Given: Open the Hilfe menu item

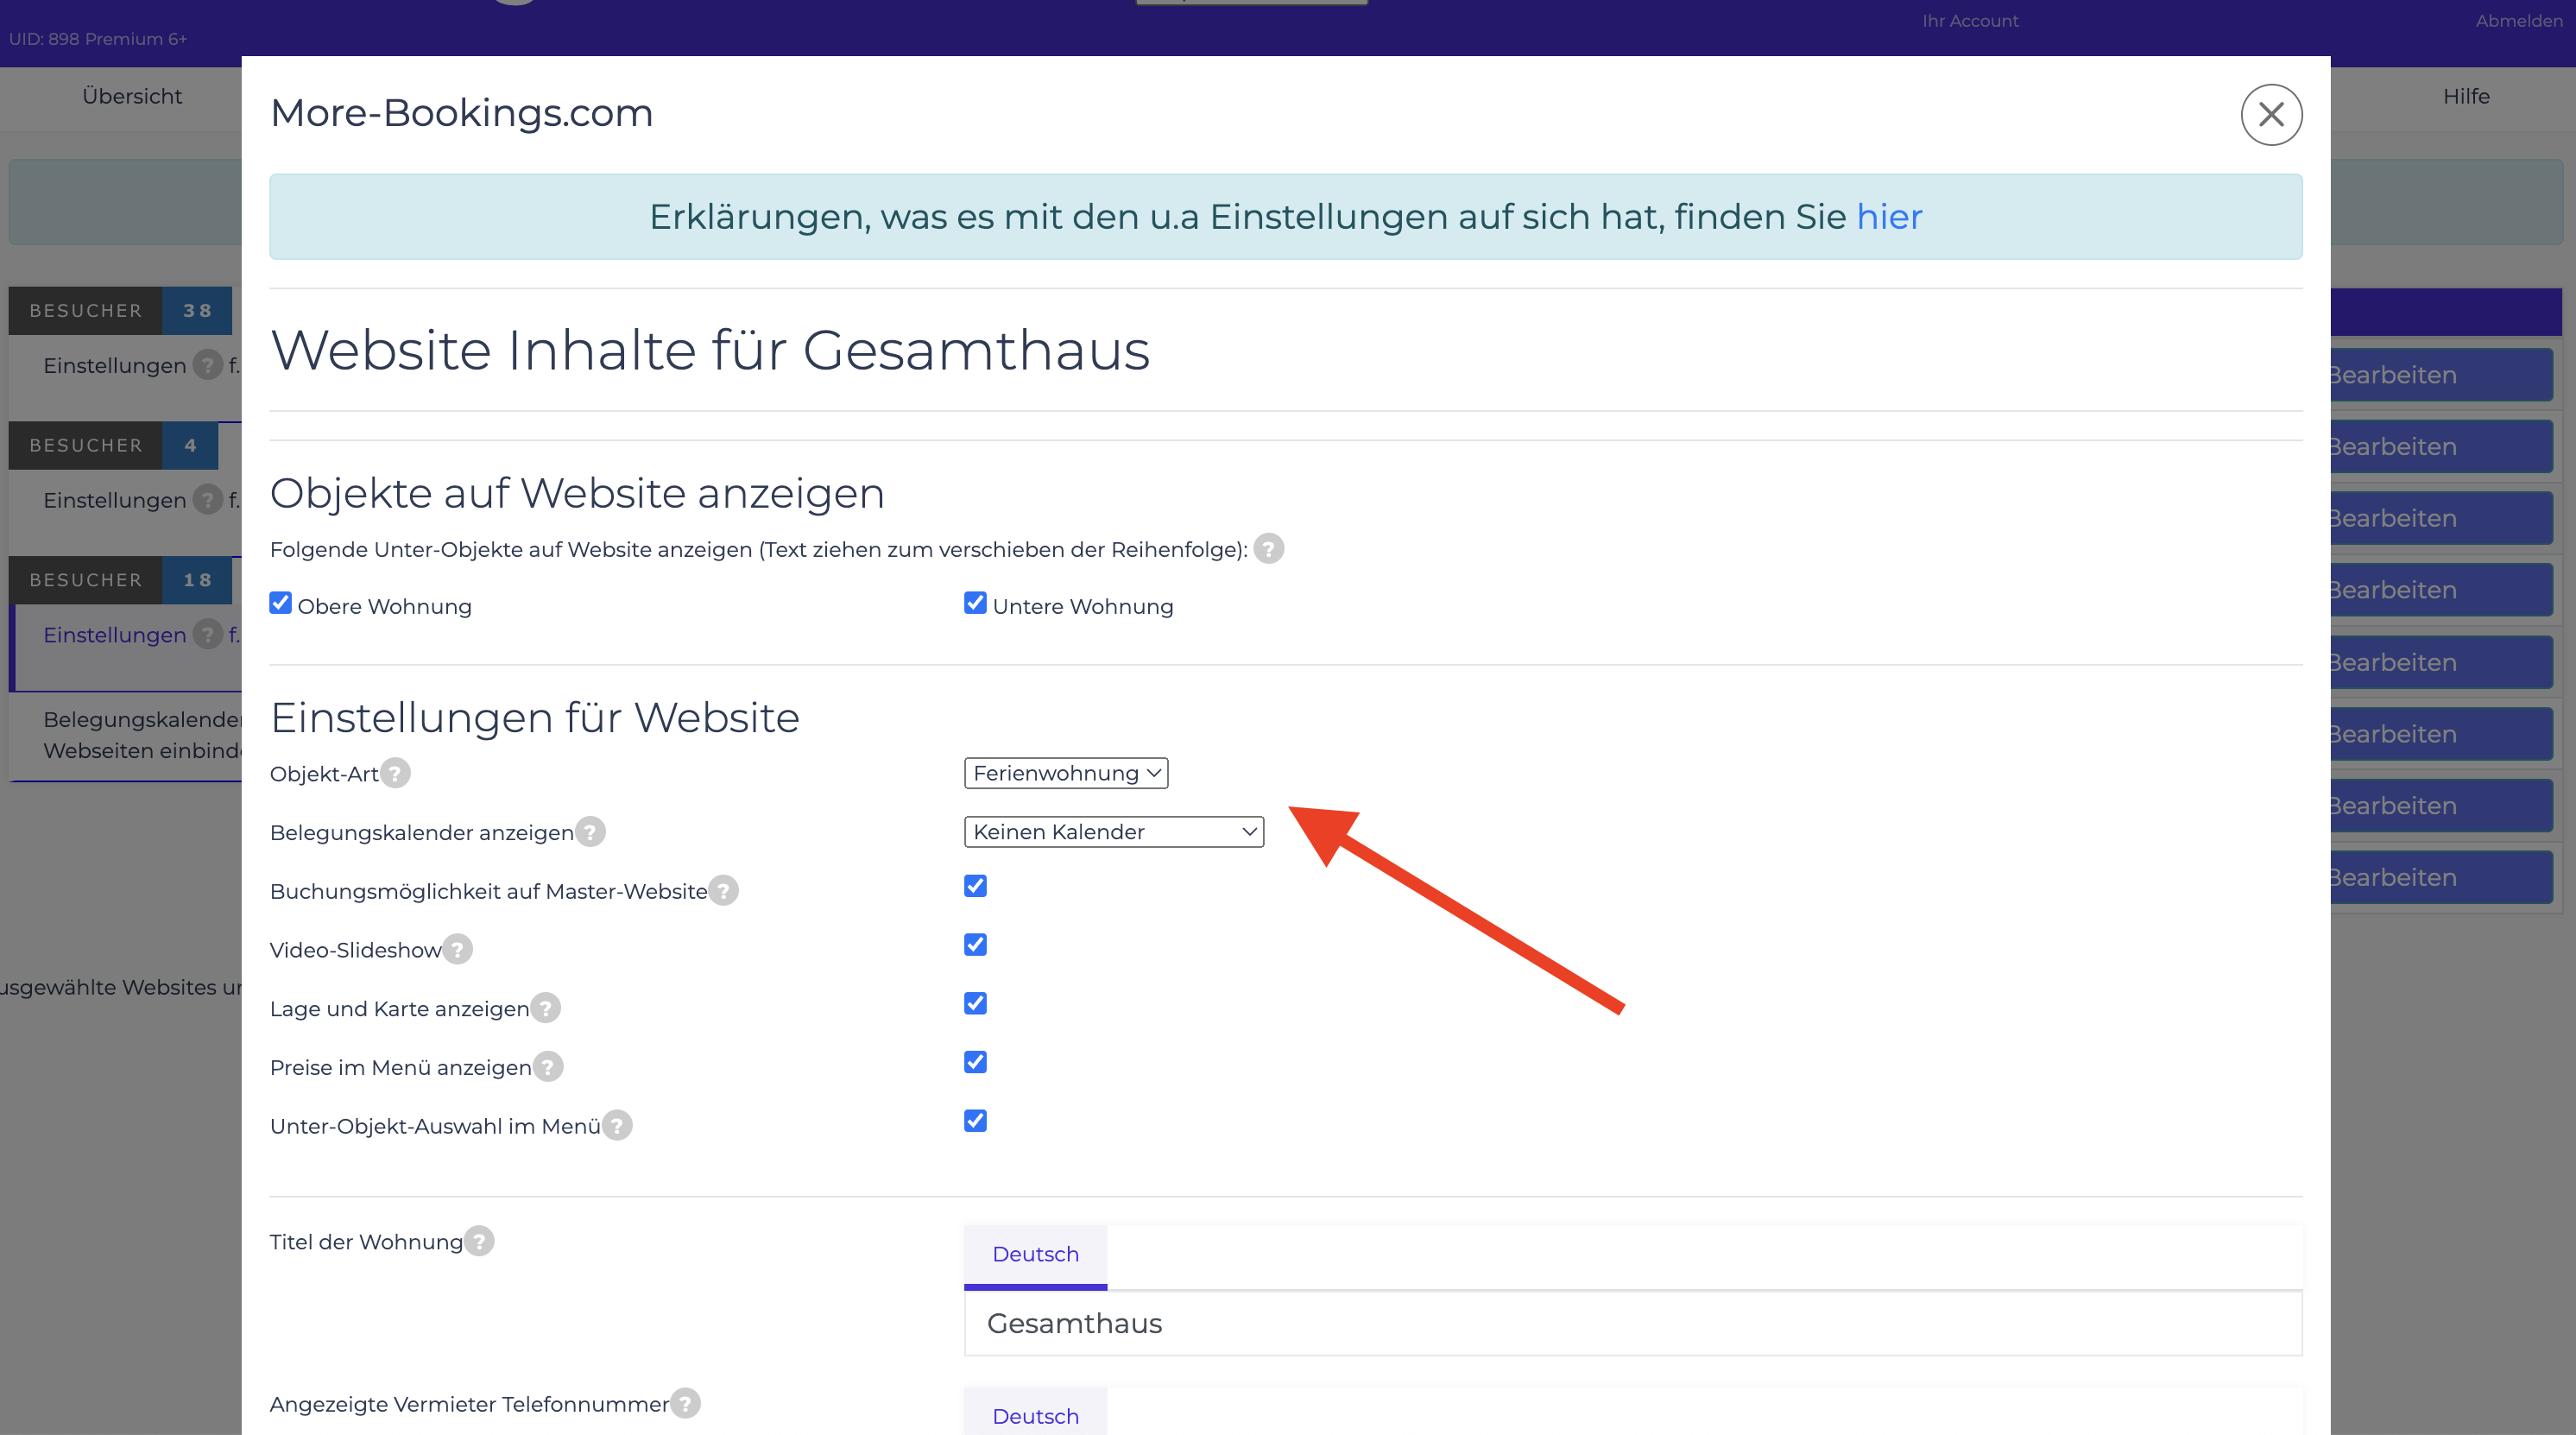Looking at the screenshot, I should coord(2466,96).
